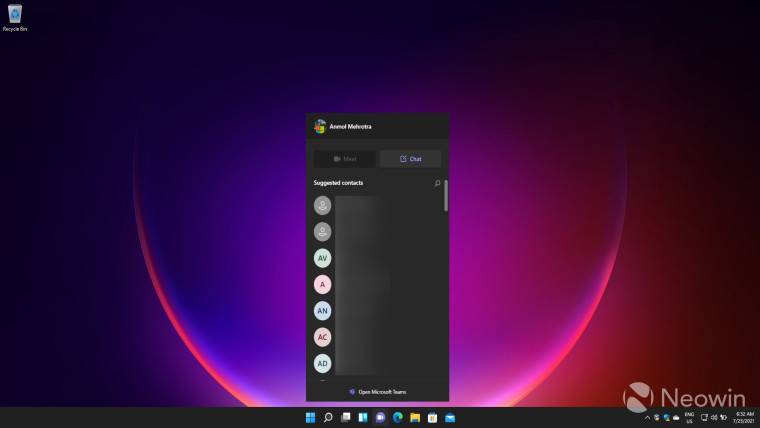Start a new conversation with Chat button
The height and width of the screenshot is (428, 760).
coord(410,159)
